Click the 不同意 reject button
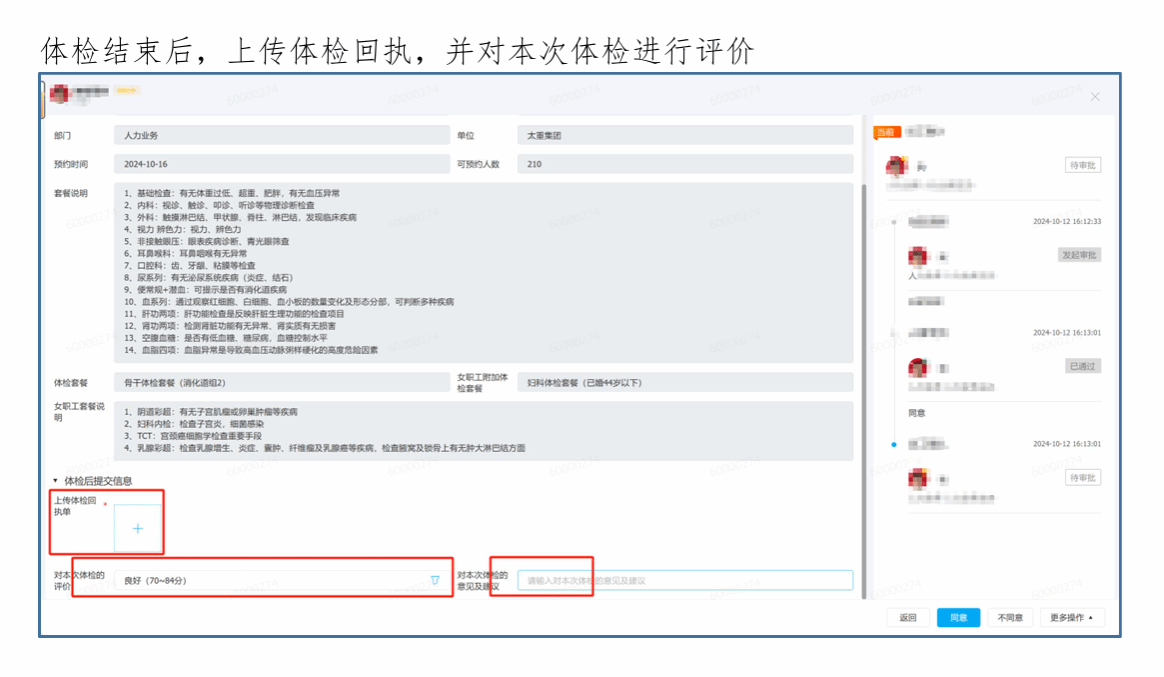 [1010, 618]
